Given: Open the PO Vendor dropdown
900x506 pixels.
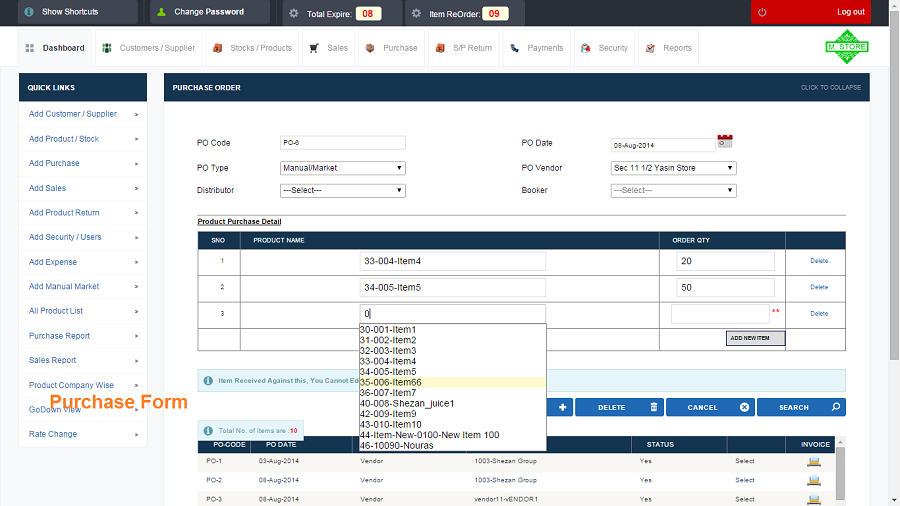Looking at the screenshot, I should 673,168.
